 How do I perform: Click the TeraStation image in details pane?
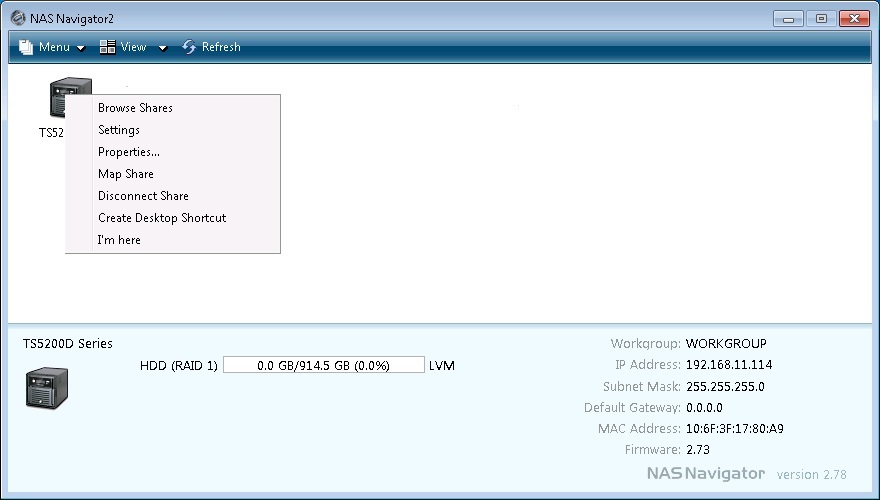tap(47, 388)
